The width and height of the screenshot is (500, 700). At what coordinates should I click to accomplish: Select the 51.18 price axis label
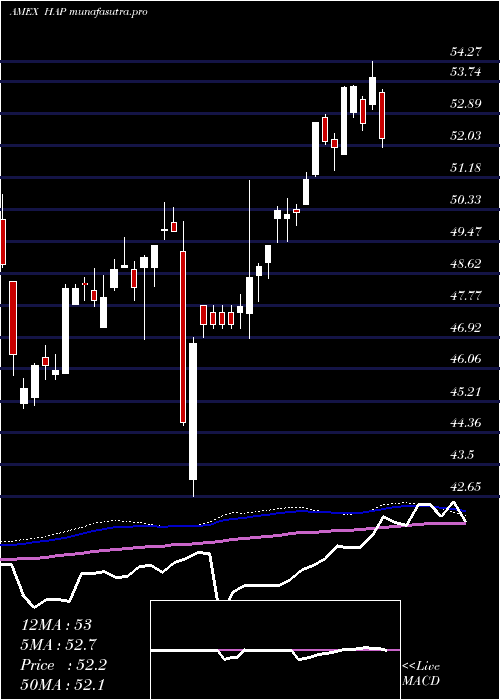(x=466, y=168)
